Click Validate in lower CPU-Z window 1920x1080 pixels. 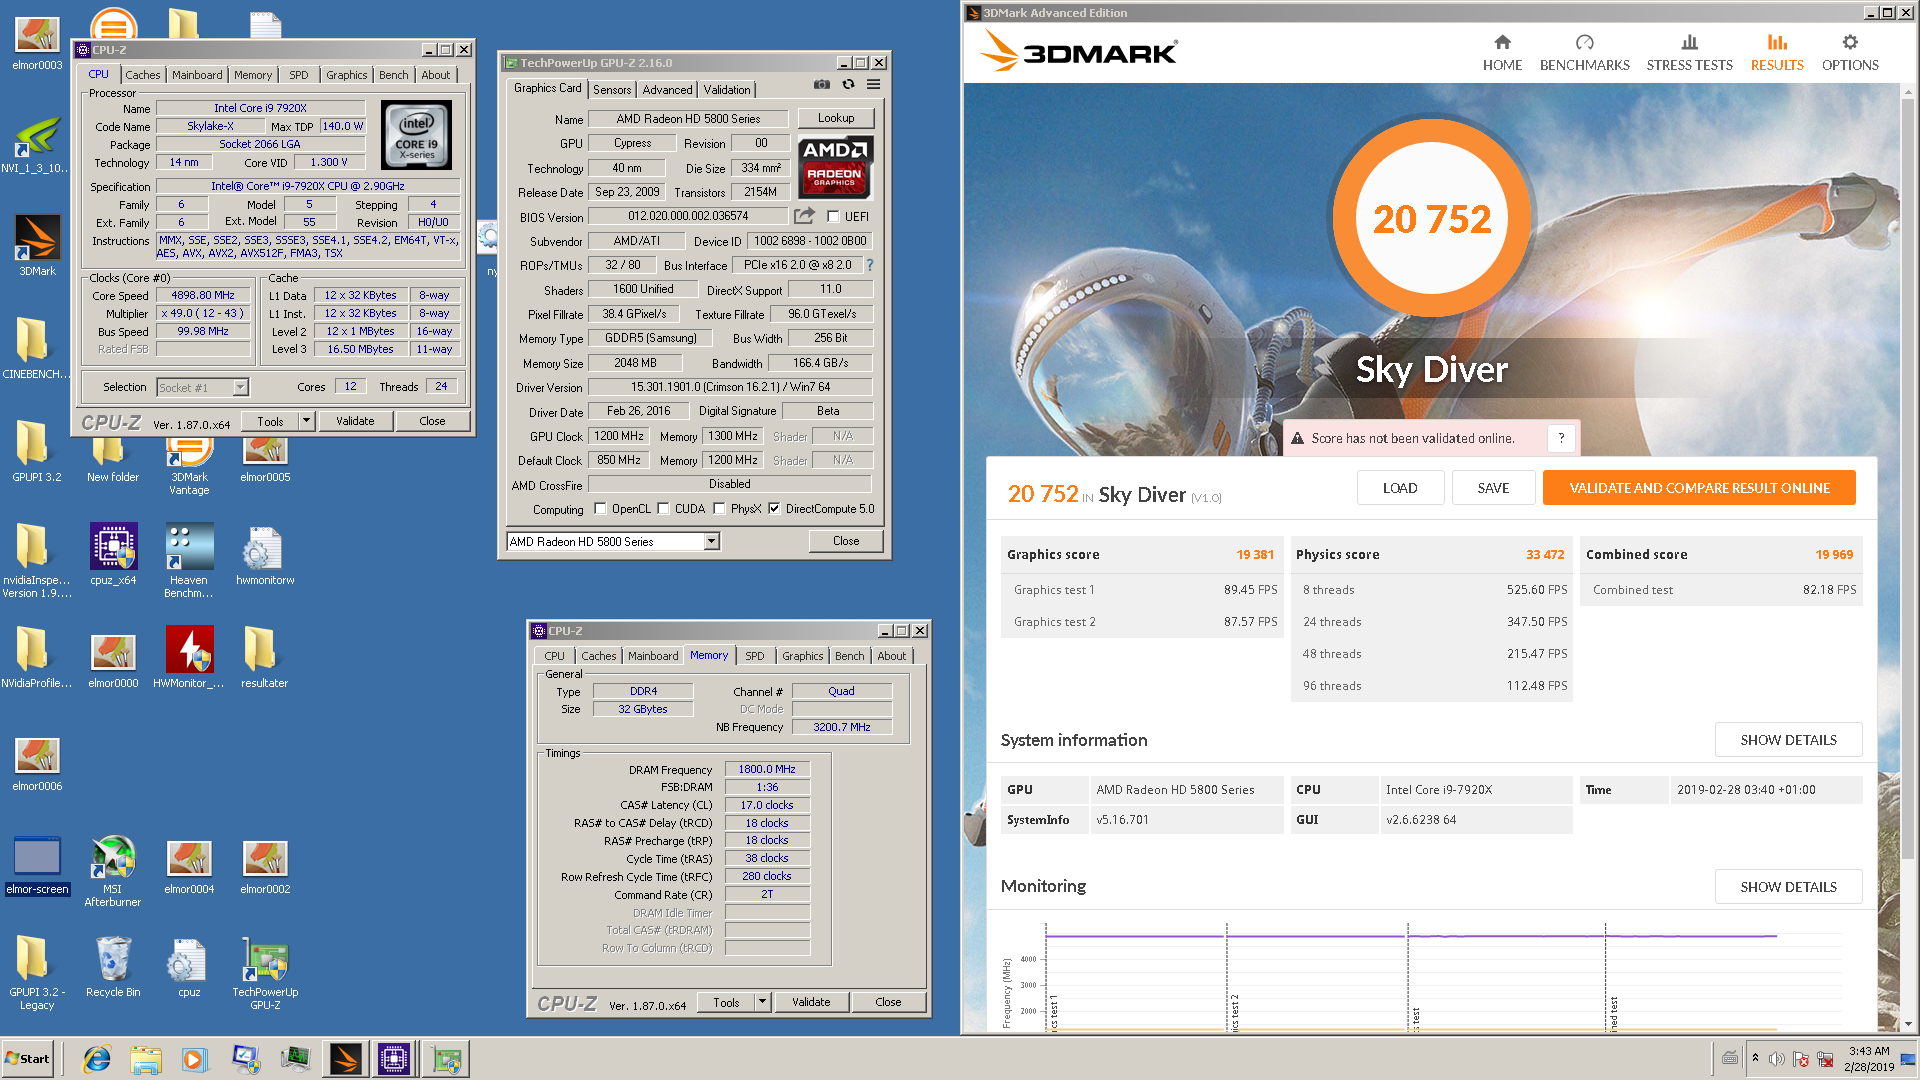pyautogui.click(x=811, y=1001)
